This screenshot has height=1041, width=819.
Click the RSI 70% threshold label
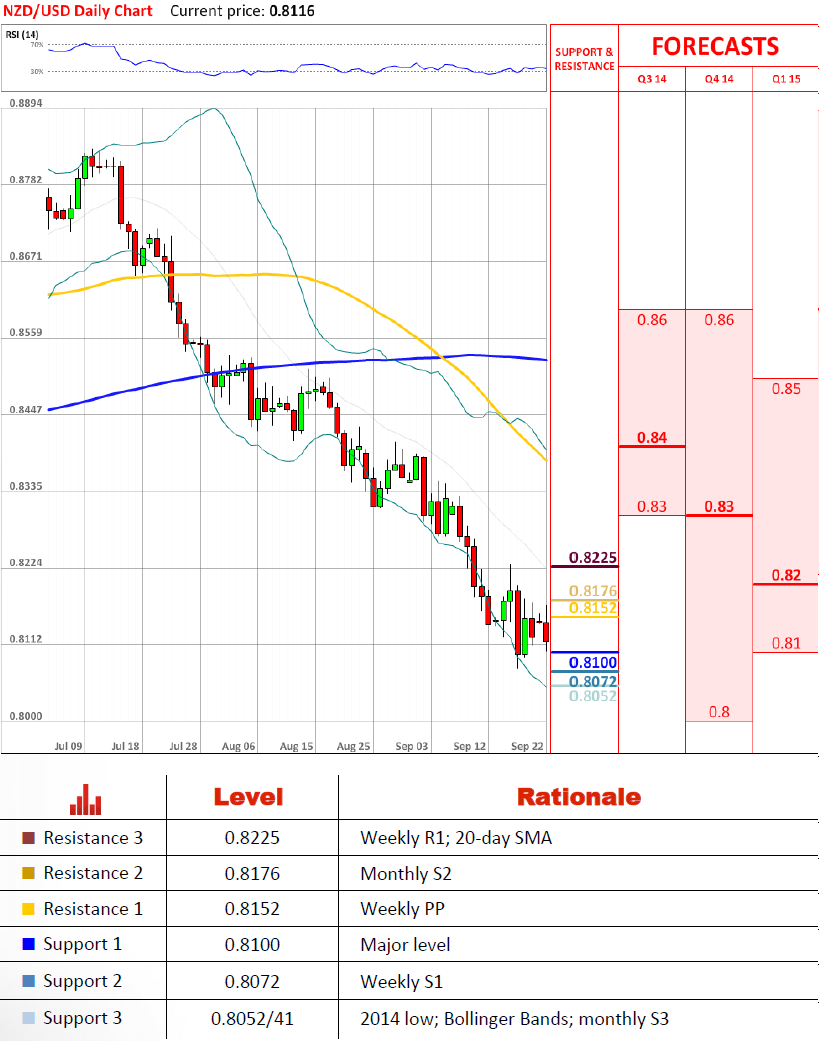37,44
